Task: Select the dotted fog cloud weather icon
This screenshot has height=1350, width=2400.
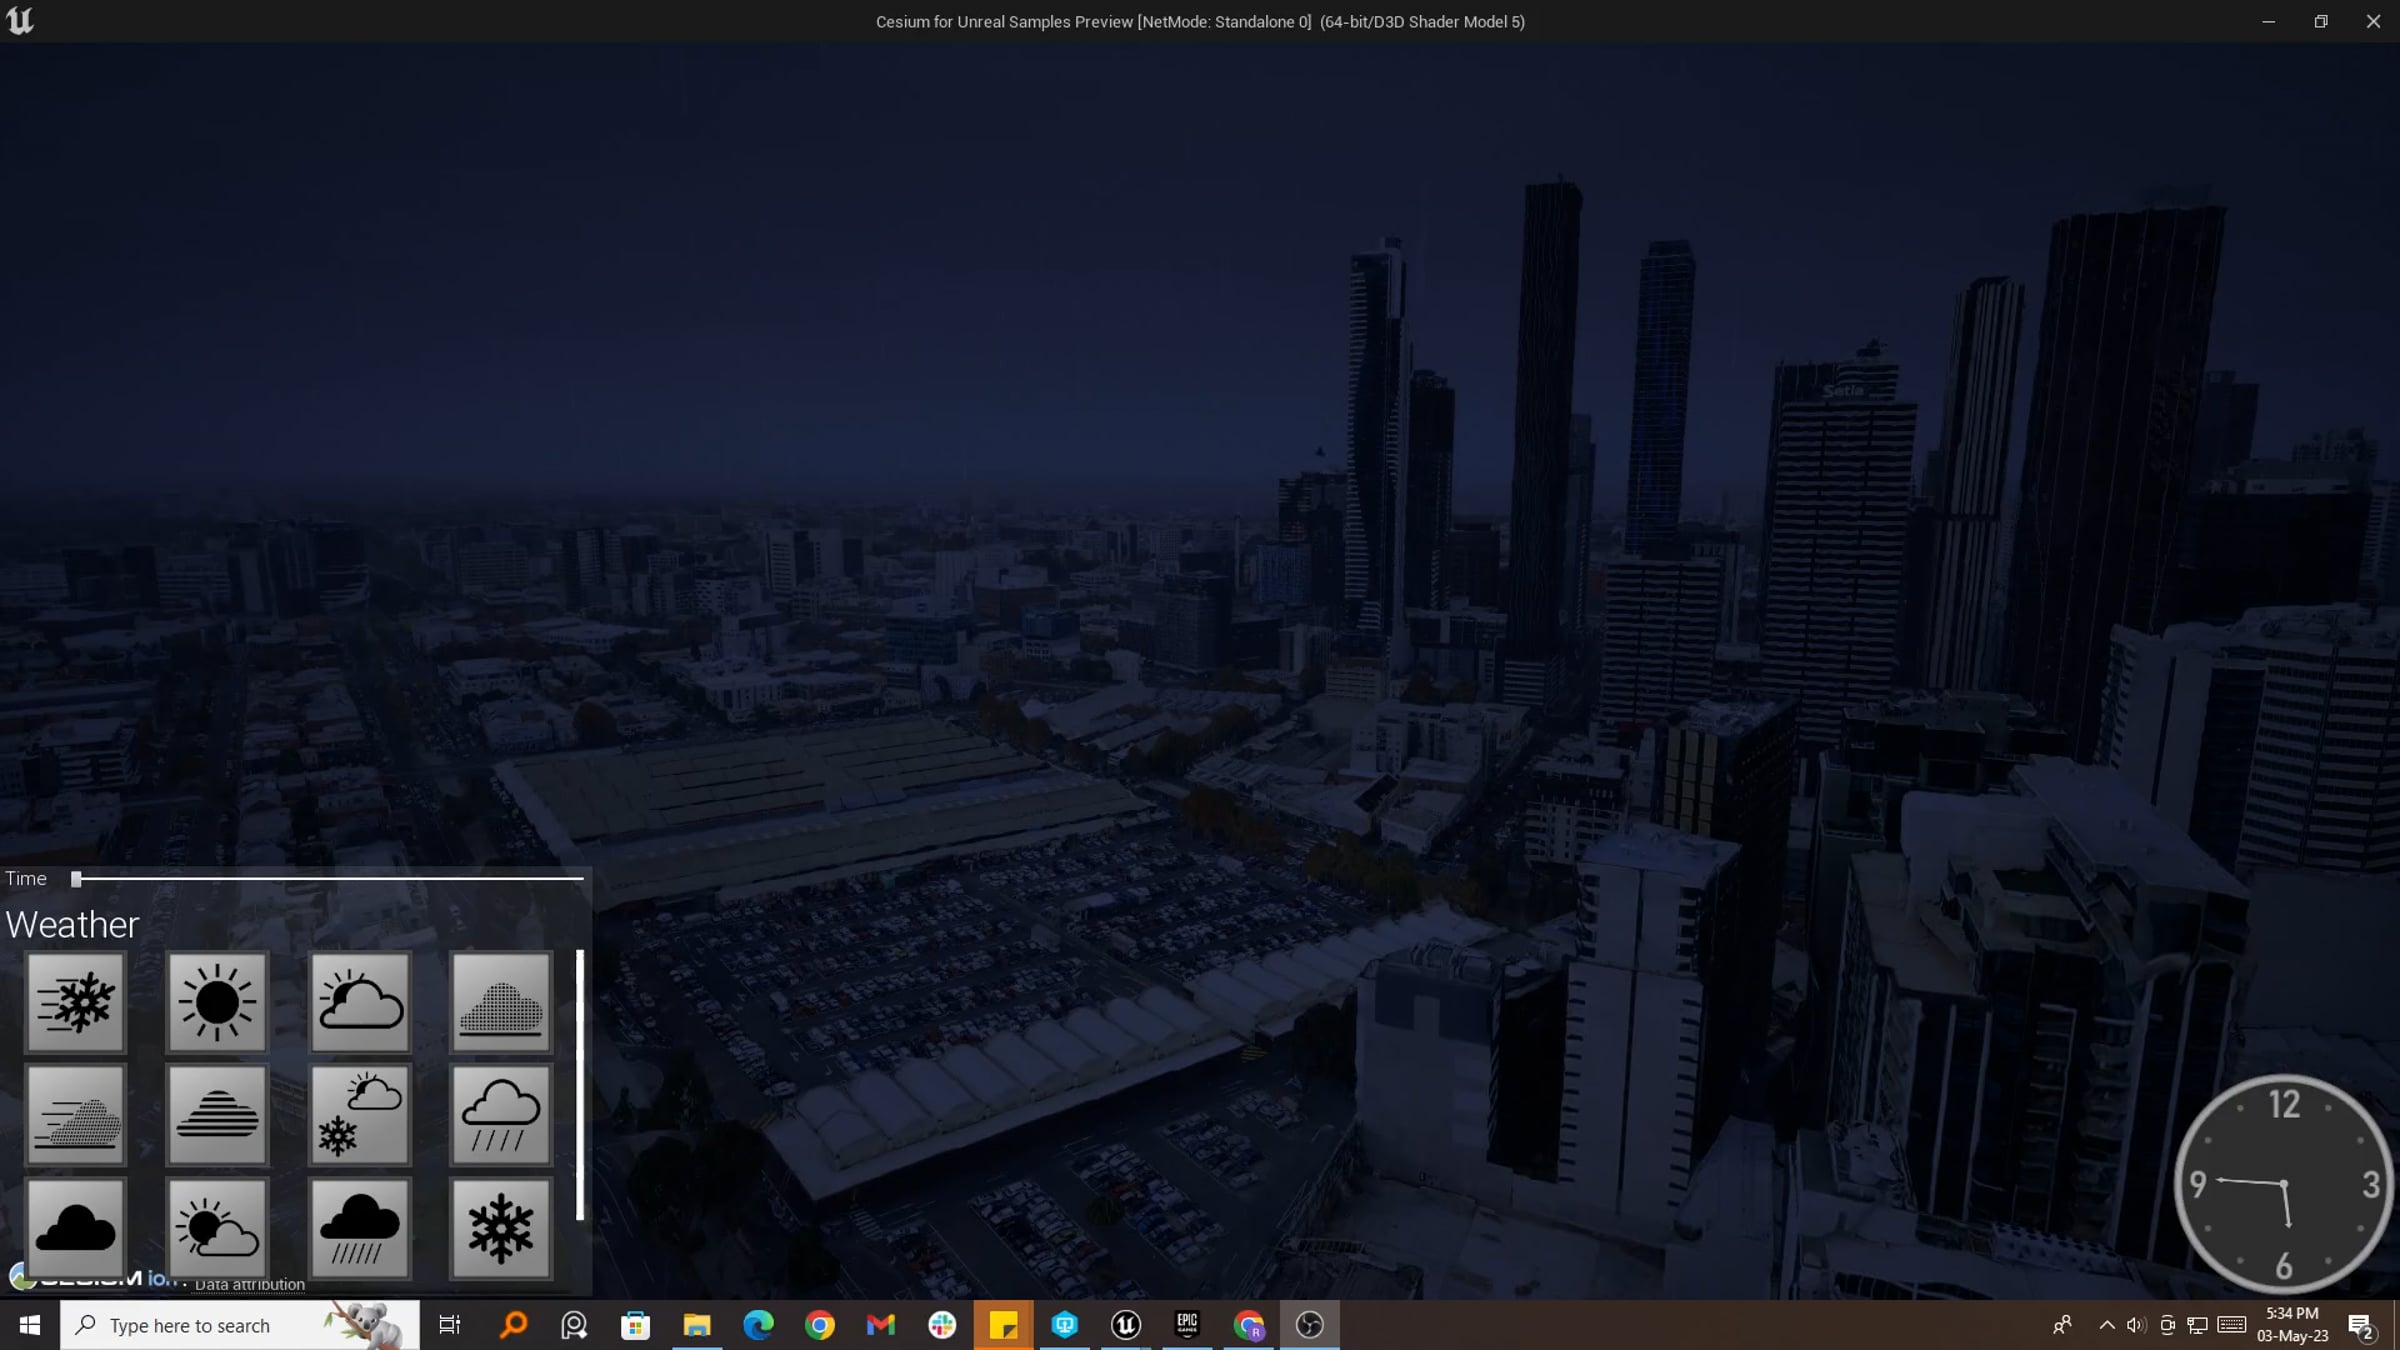Action: (x=501, y=1002)
